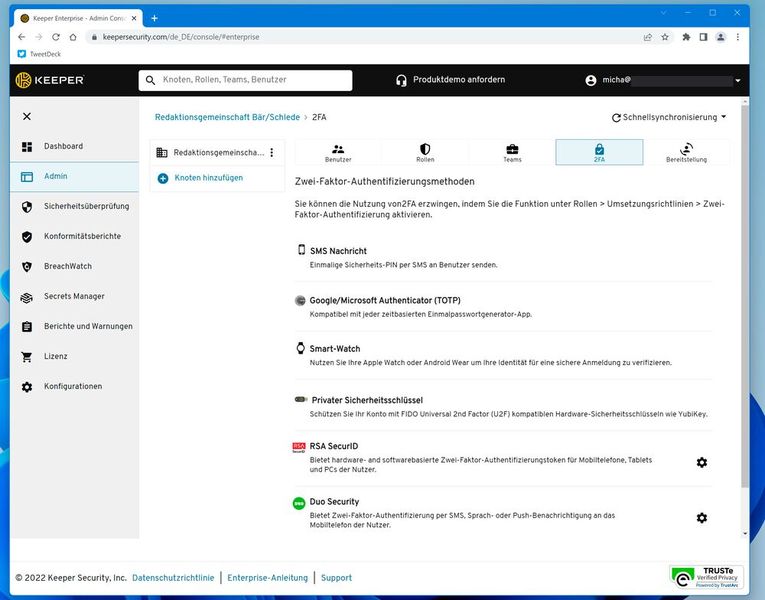This screenshot has height=600, width=765.
Task: Click the browser home icon
Action: [73, 37]
